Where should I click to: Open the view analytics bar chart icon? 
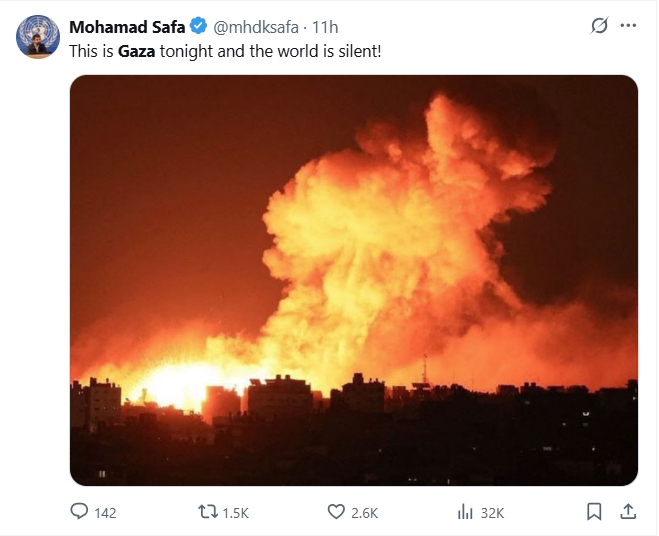[x=464, y=512]
